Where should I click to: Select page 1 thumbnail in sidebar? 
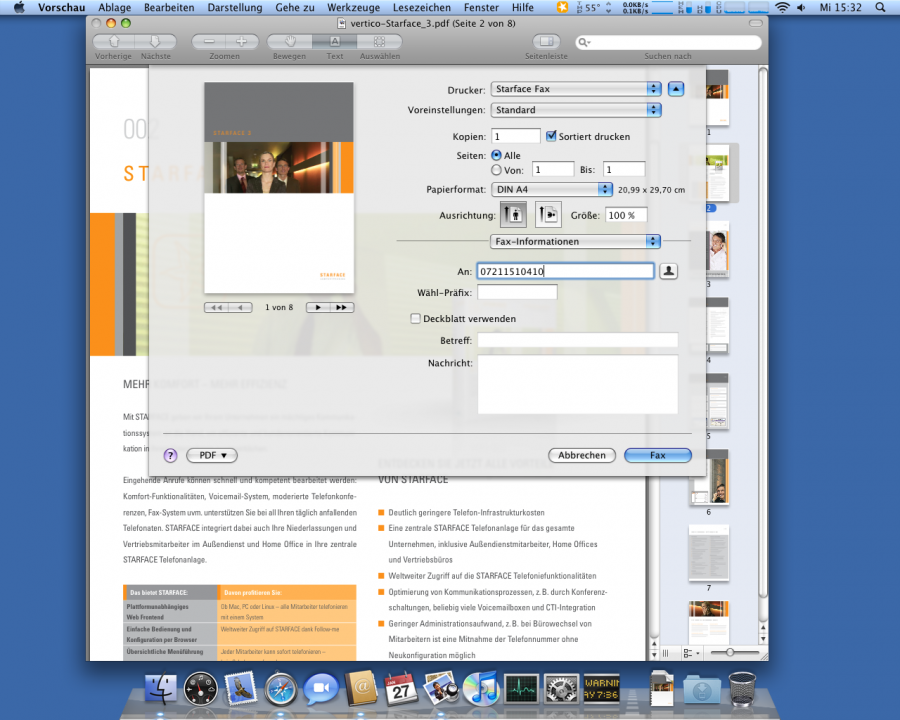(716, 97)
